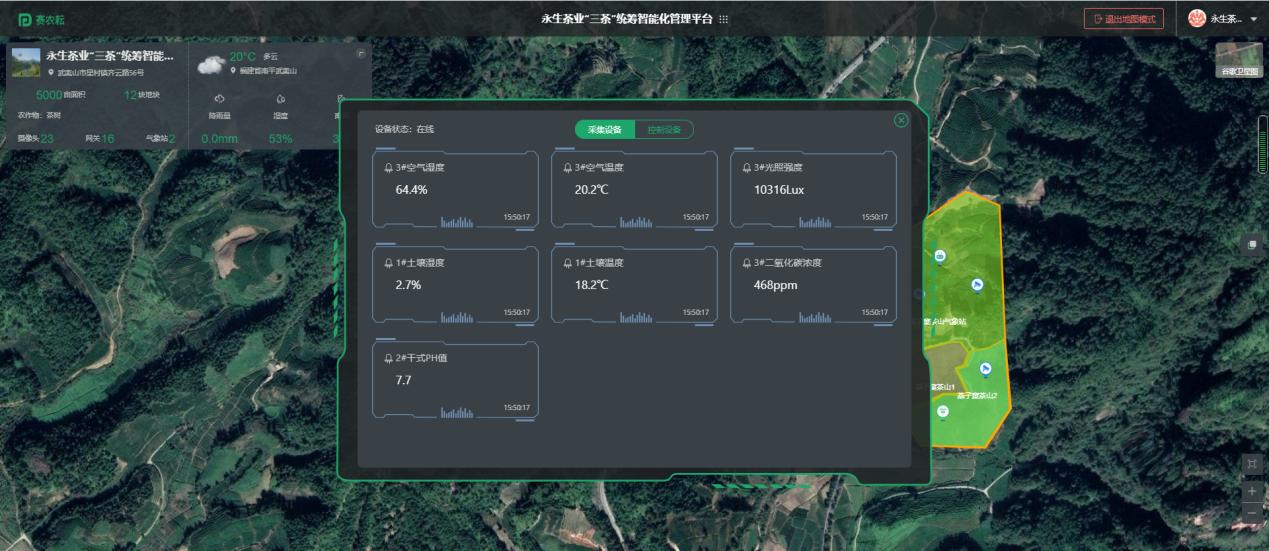The height and width of the screenshot is (551, 1269).
Task: Click the bell icon on 3#空气湿度 card
Action: click(388, 168)
